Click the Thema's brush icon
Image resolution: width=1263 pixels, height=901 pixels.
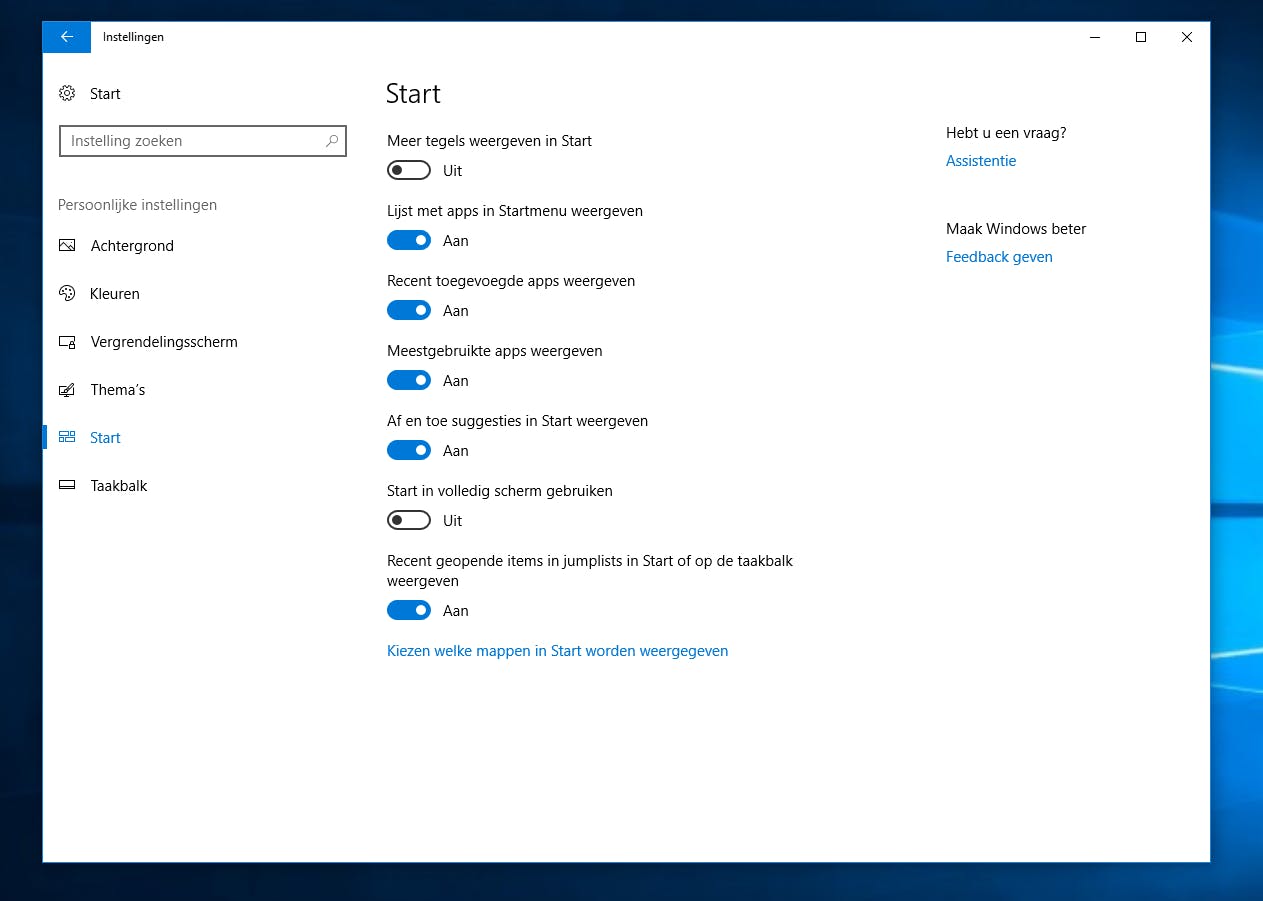click(67, 389)
